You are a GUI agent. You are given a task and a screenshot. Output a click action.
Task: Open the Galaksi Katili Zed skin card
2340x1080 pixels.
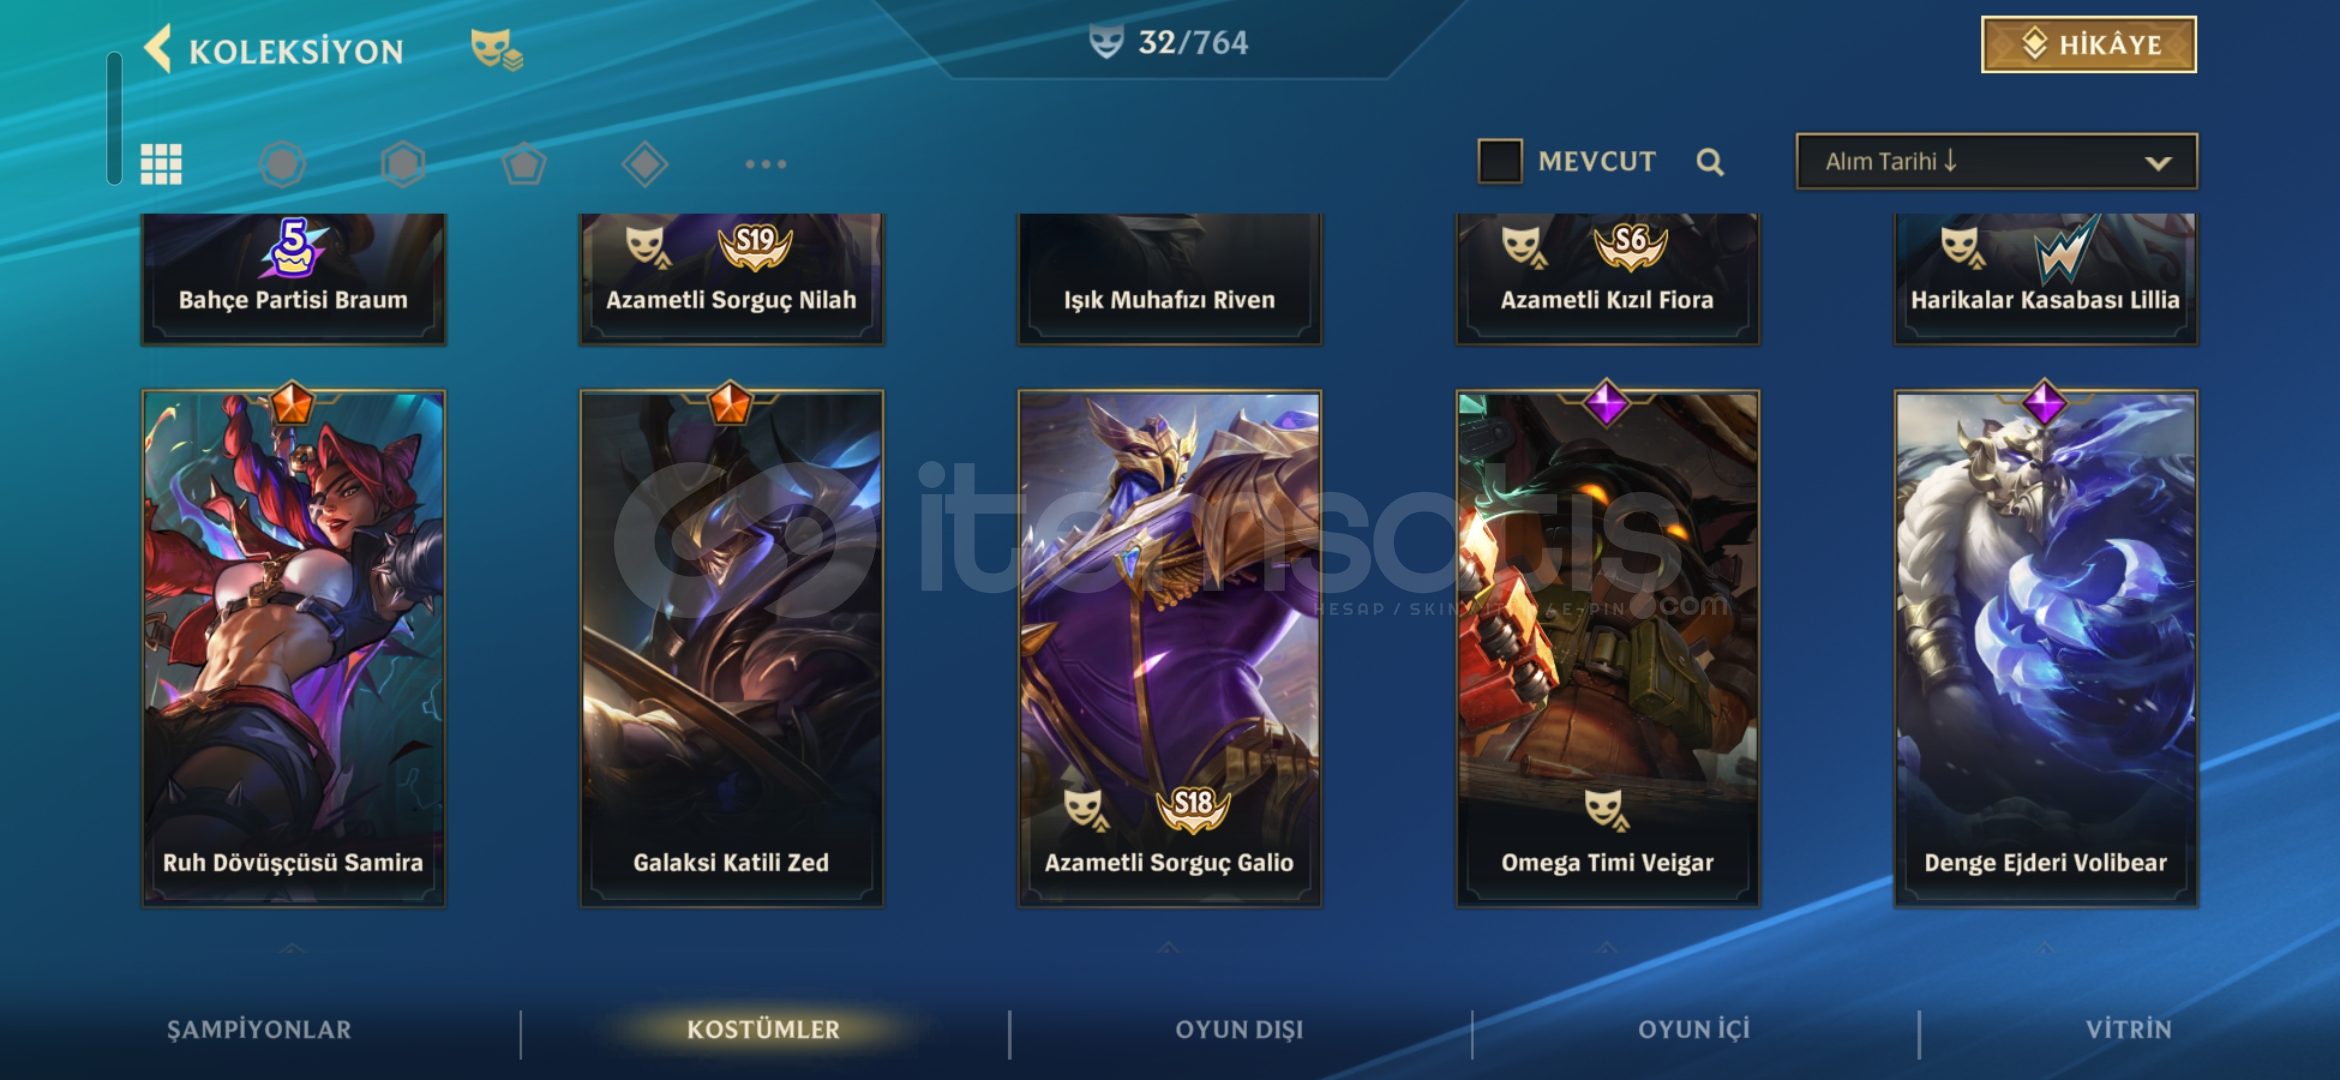tap(731, 648)
